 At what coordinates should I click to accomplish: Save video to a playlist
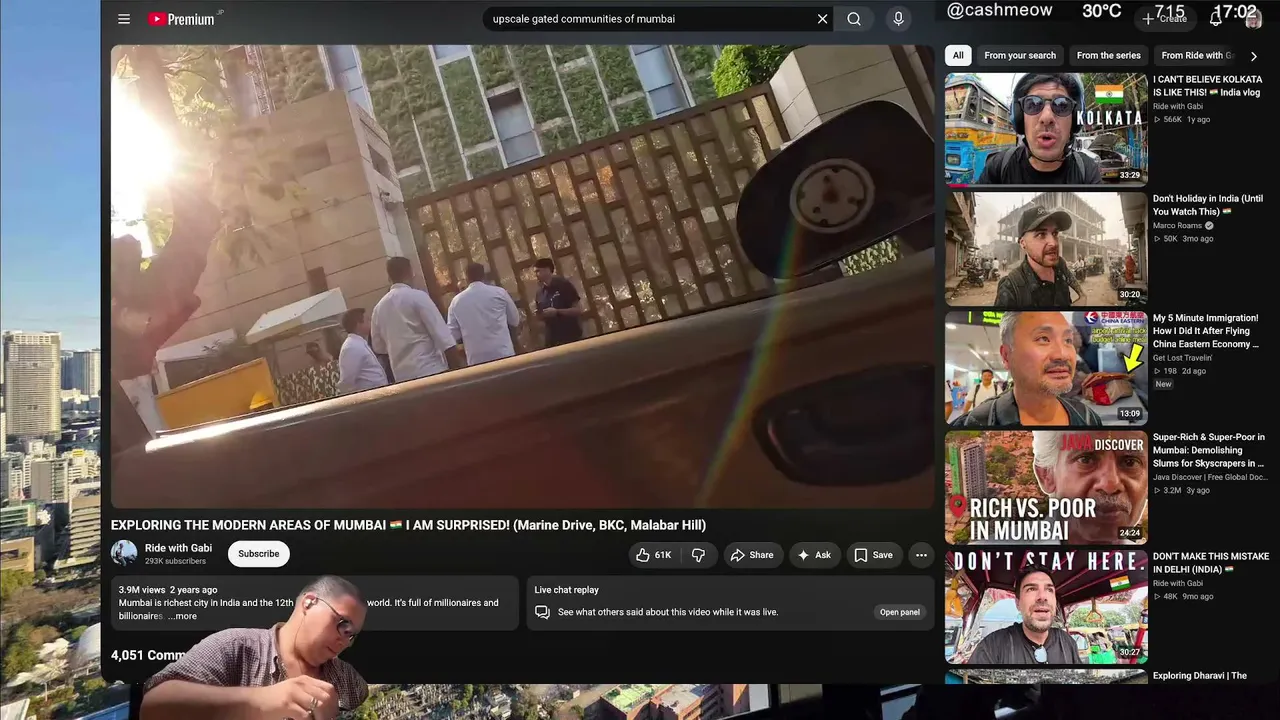tap(873, 555)
